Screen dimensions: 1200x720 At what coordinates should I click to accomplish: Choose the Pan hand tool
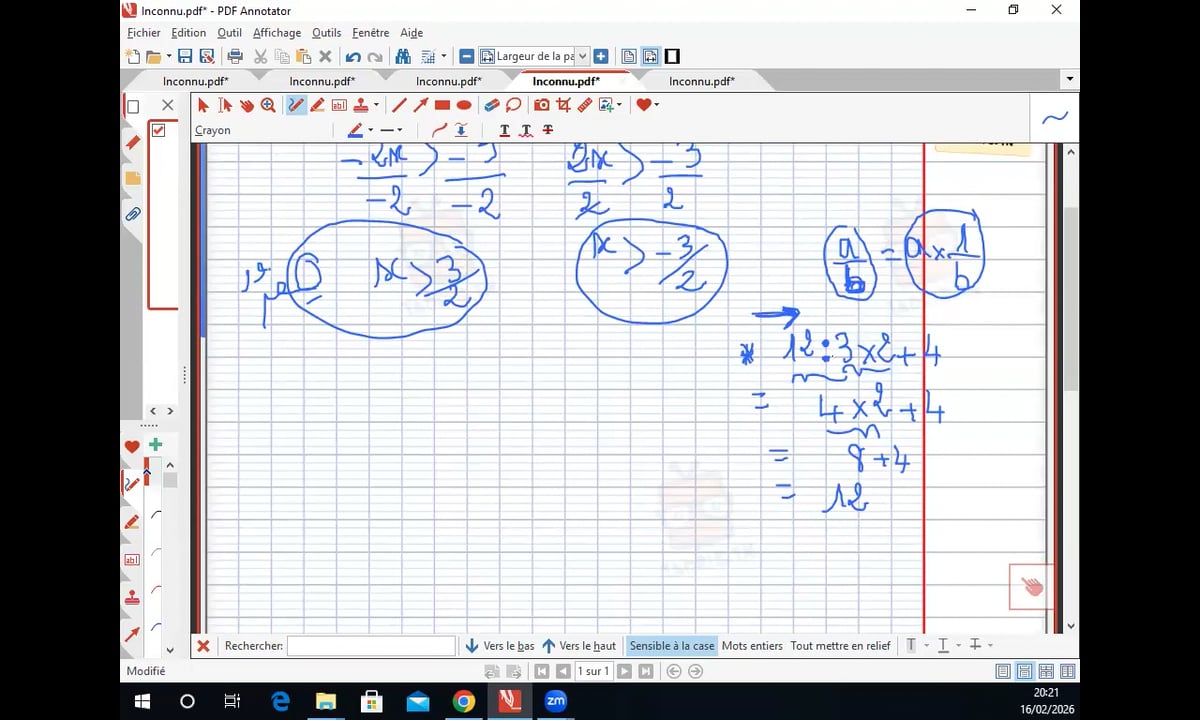pyautogui.click(x=246, y=105)
